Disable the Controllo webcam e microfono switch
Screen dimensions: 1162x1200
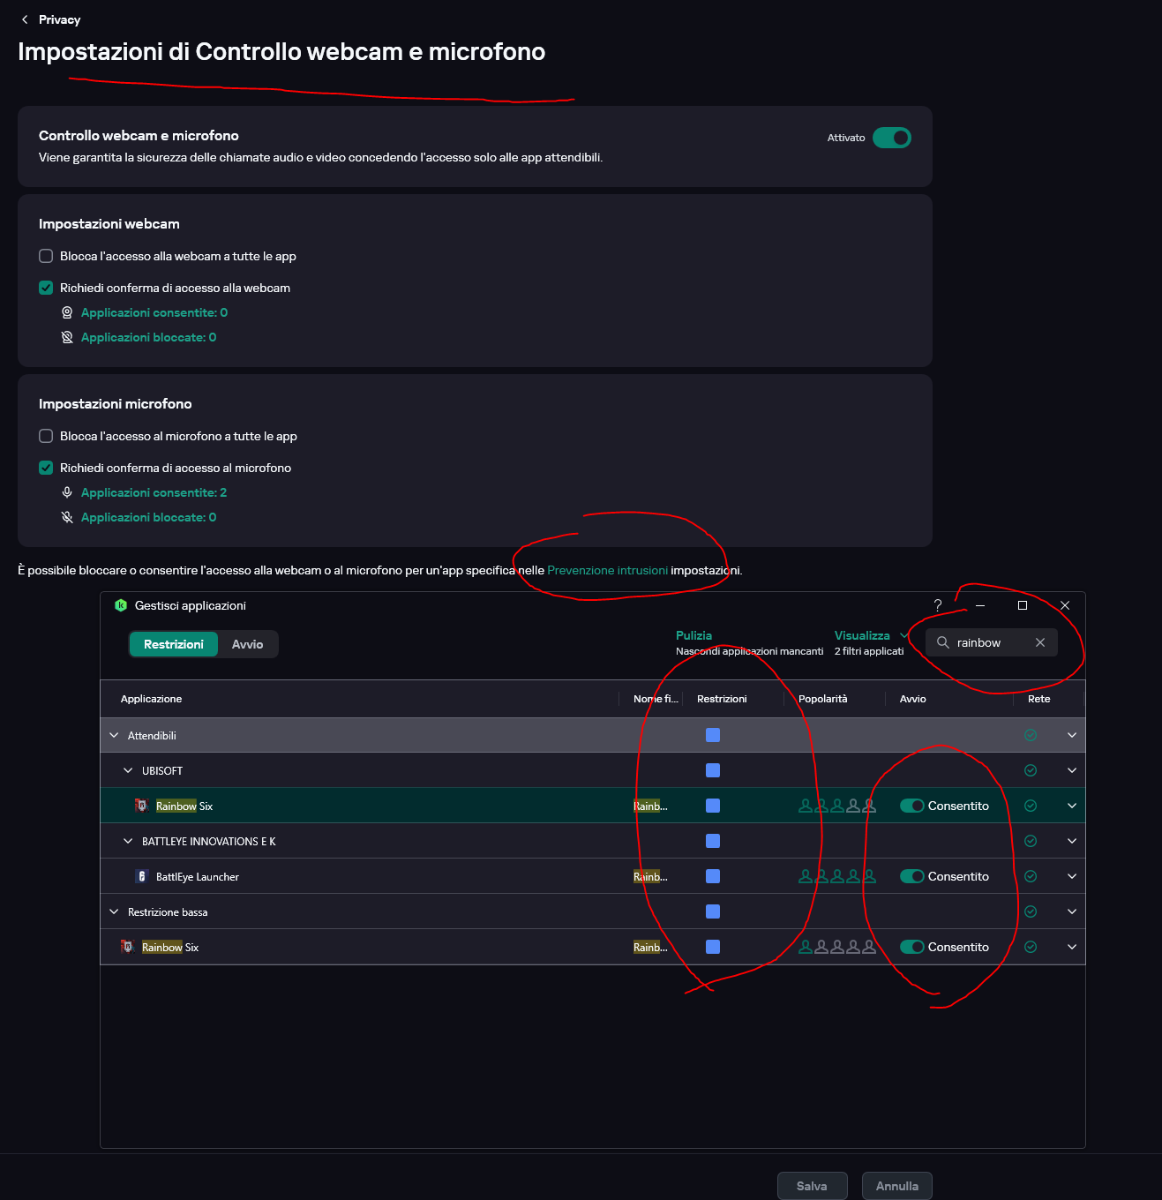click(x=891, y=138)
